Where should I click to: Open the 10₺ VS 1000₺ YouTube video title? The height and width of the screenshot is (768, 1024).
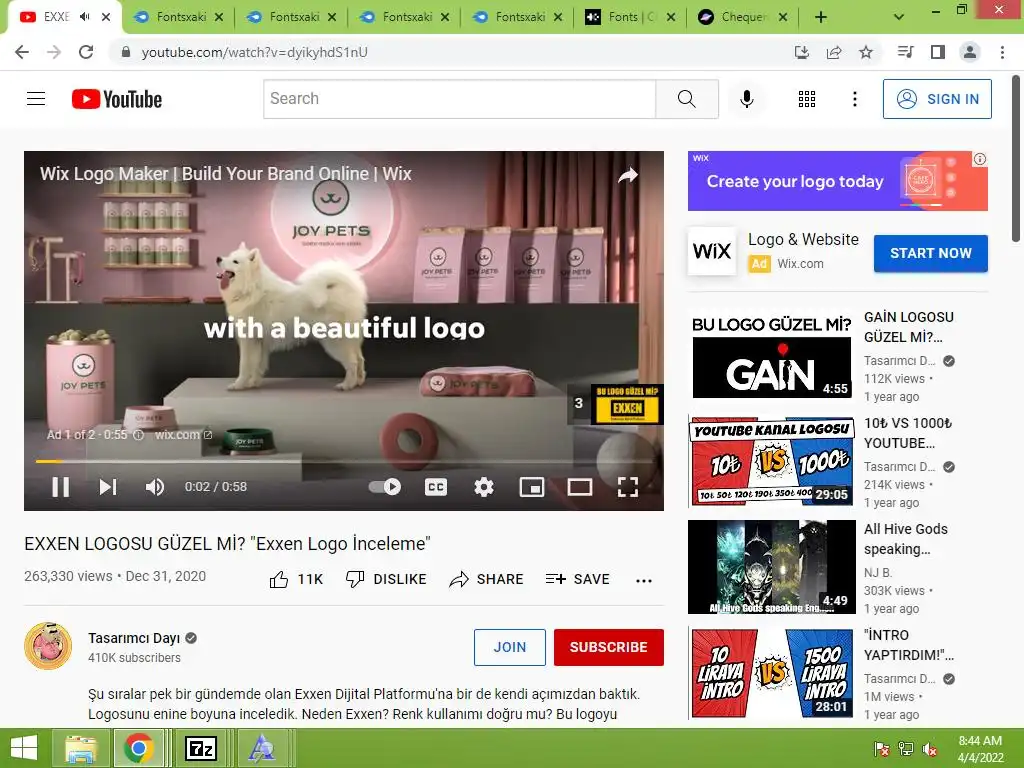(908, 433)
